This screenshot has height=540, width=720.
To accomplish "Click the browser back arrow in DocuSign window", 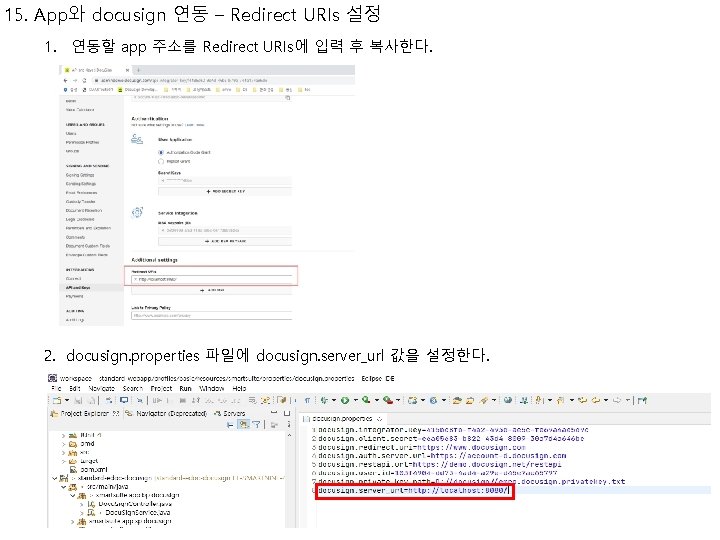I will (65, 80).
